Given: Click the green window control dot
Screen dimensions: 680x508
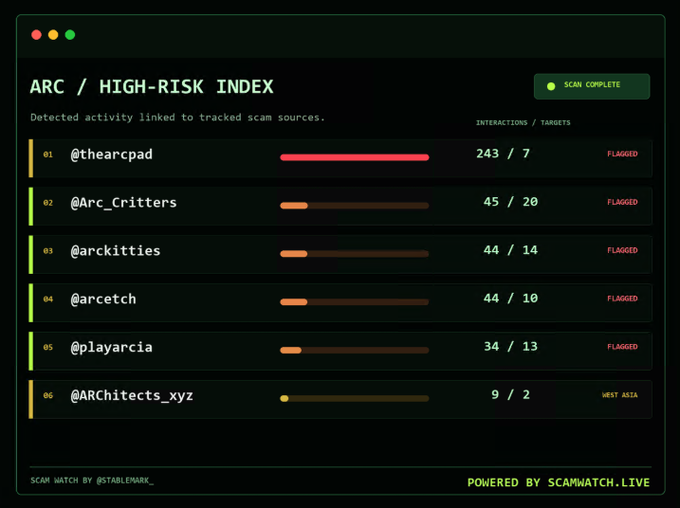Looking at the screenshot, I should click(x=70, y=35).
